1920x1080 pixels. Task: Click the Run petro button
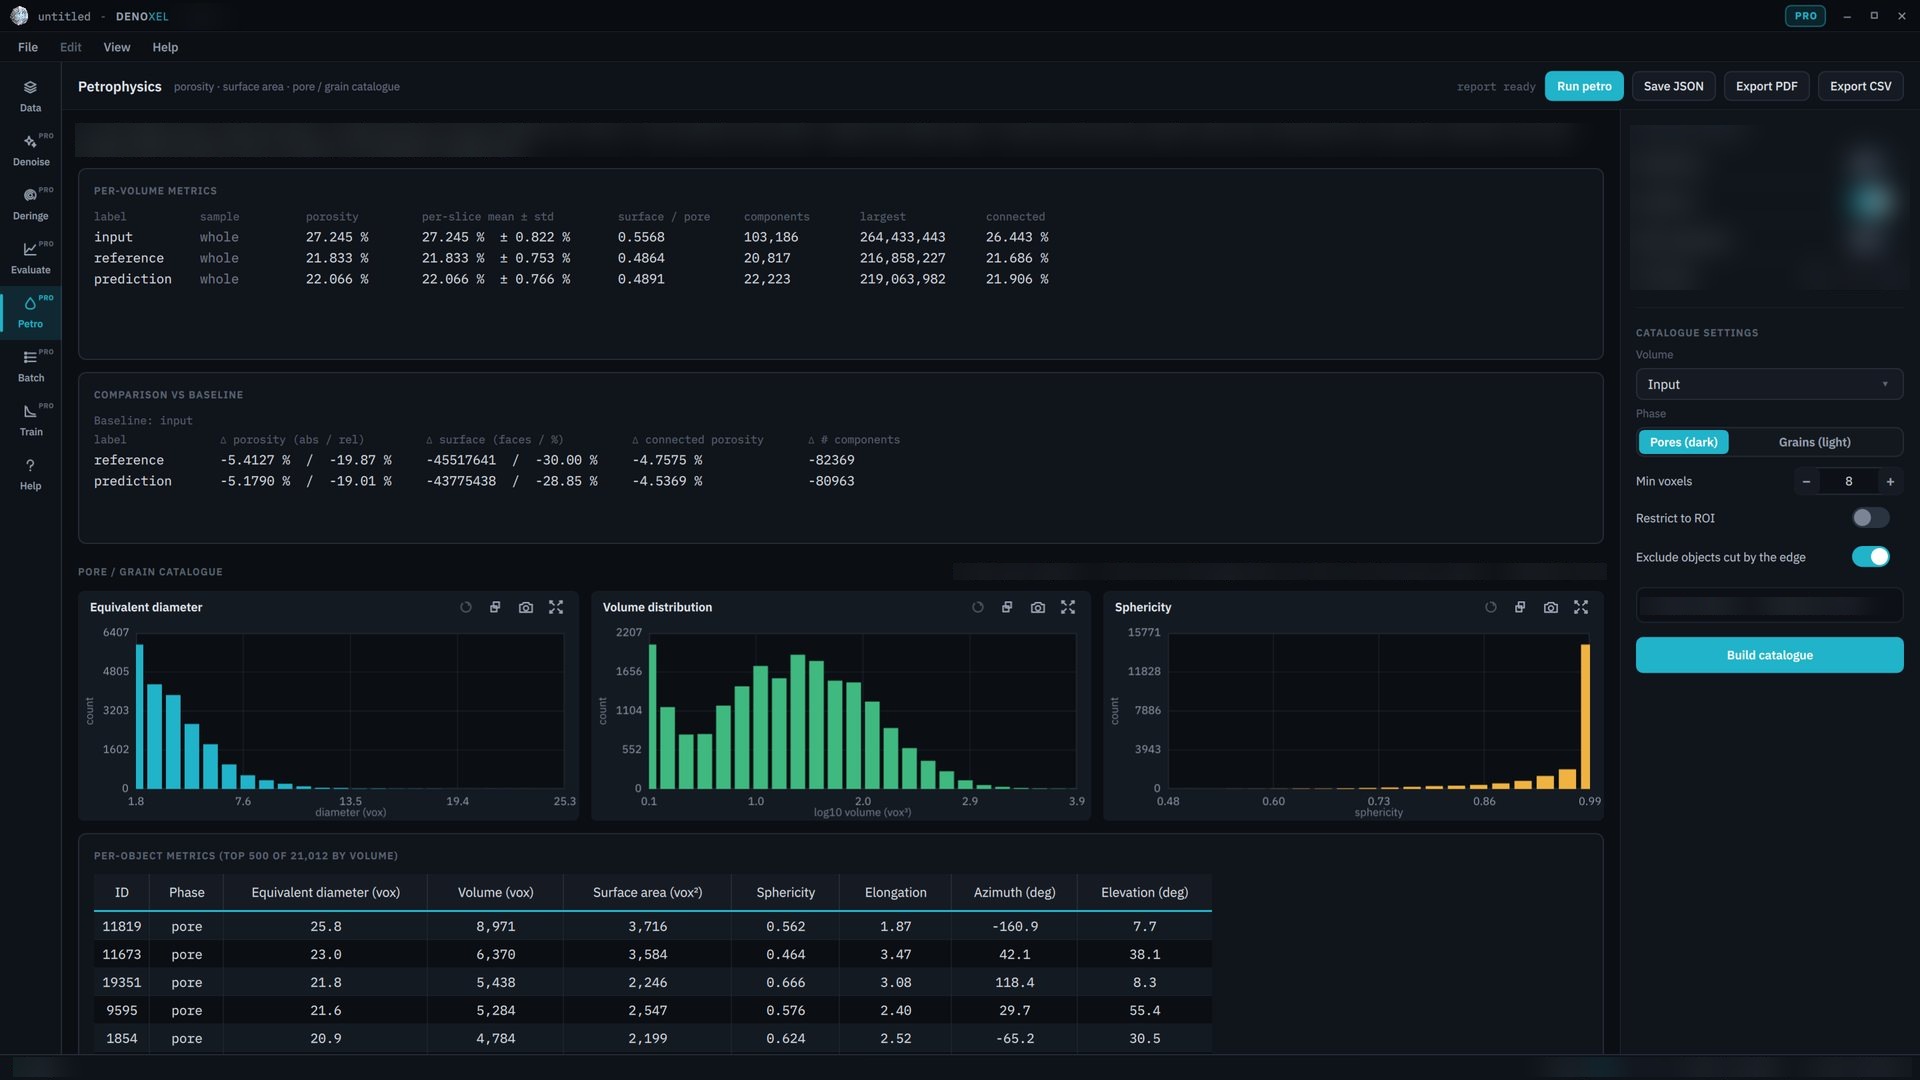[1584, 86]
